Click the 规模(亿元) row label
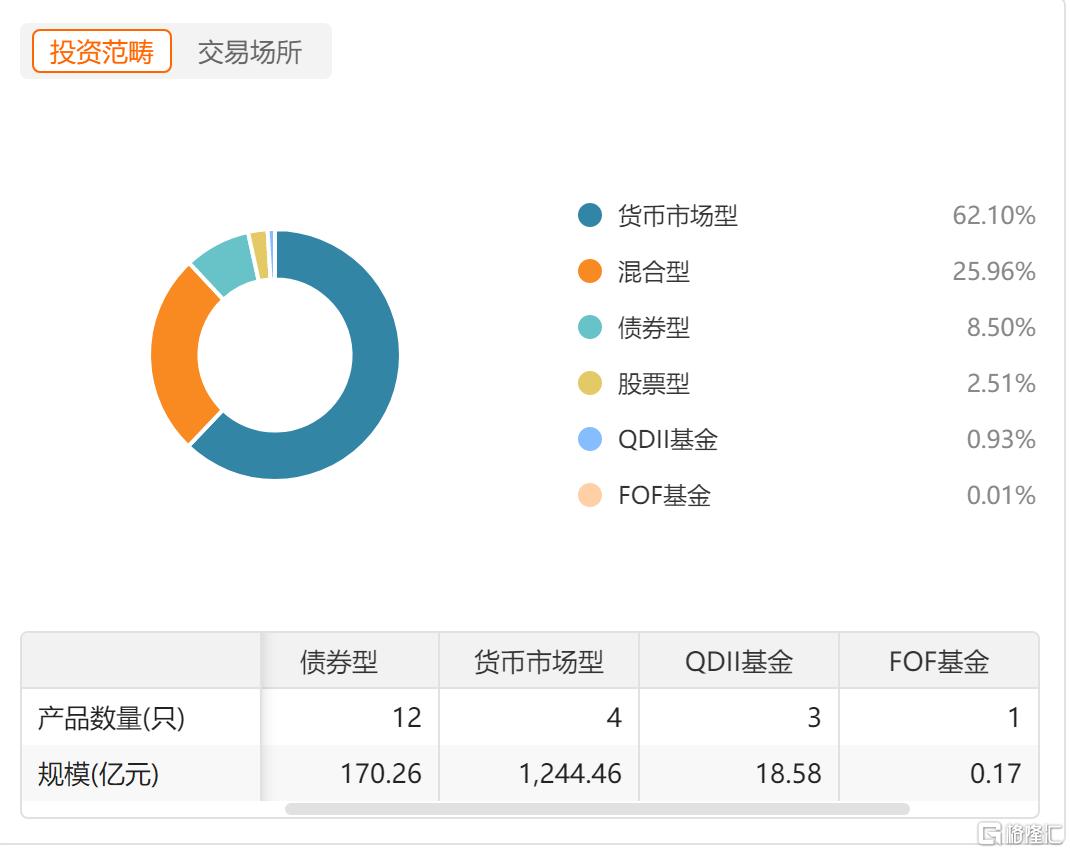 coord(98,774)
